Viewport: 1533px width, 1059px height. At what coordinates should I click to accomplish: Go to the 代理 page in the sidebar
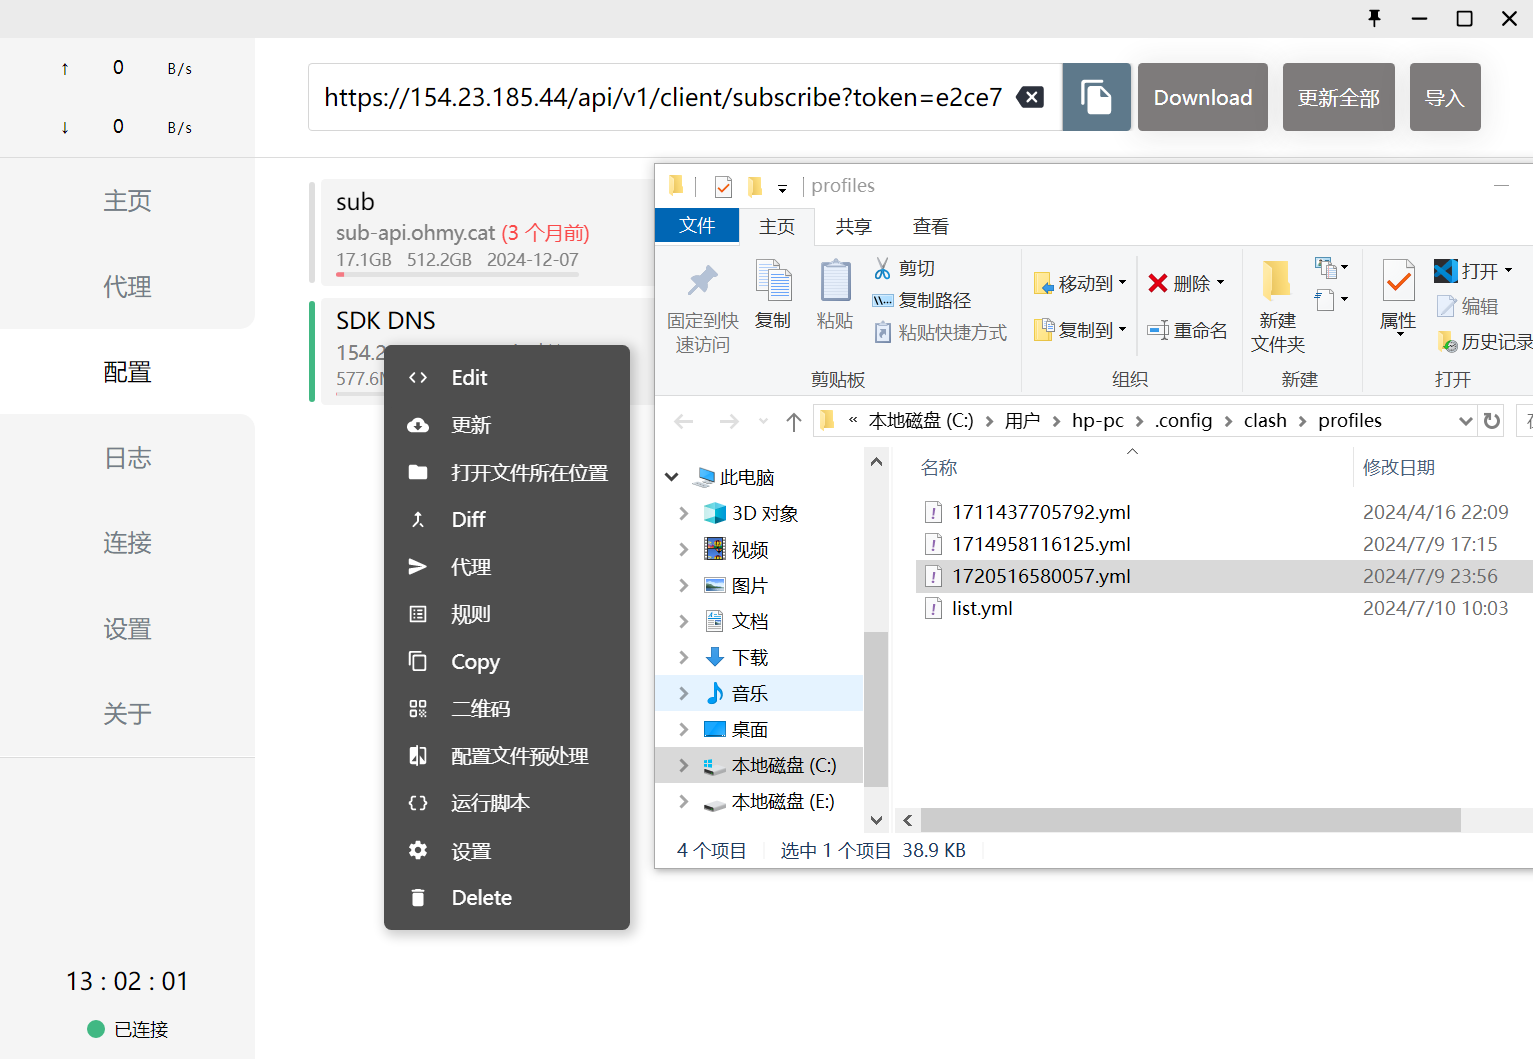127,287
